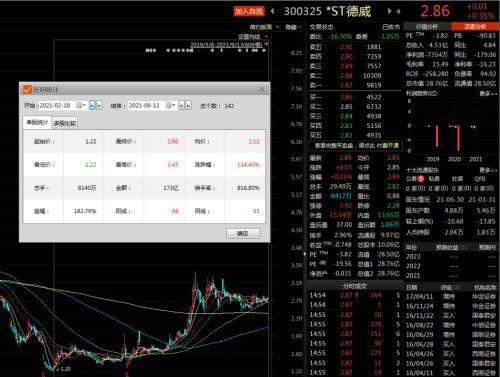Go to next stock with right arrow

[x=389, y=11]
